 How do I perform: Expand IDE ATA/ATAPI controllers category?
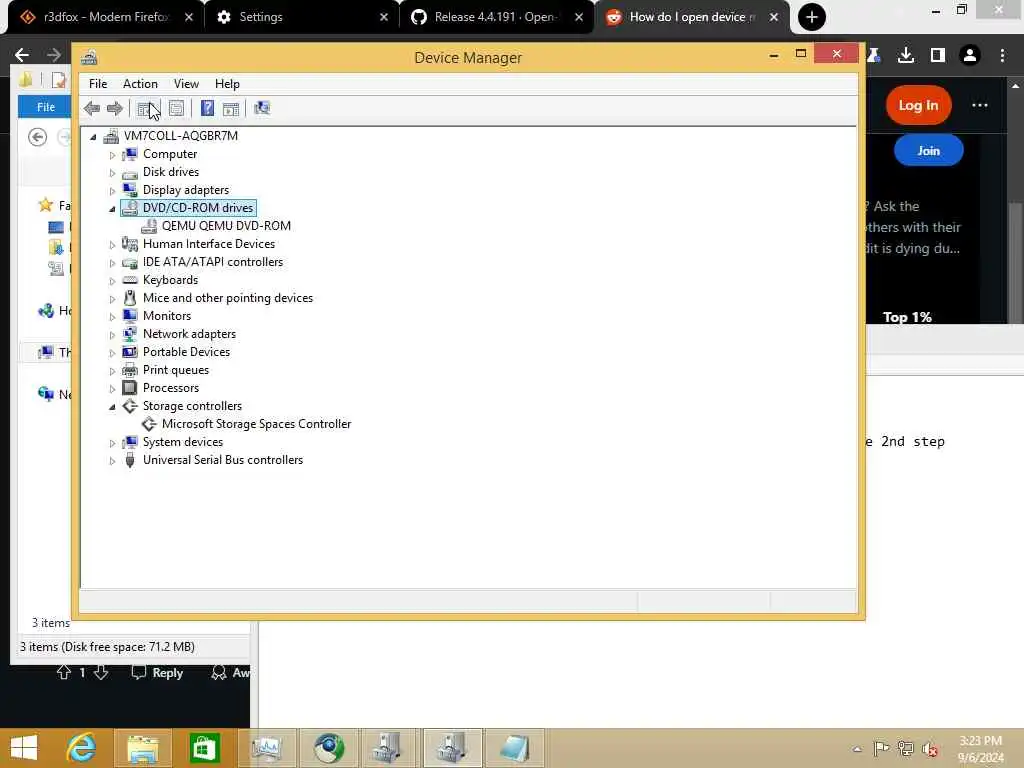click(112, 263)
